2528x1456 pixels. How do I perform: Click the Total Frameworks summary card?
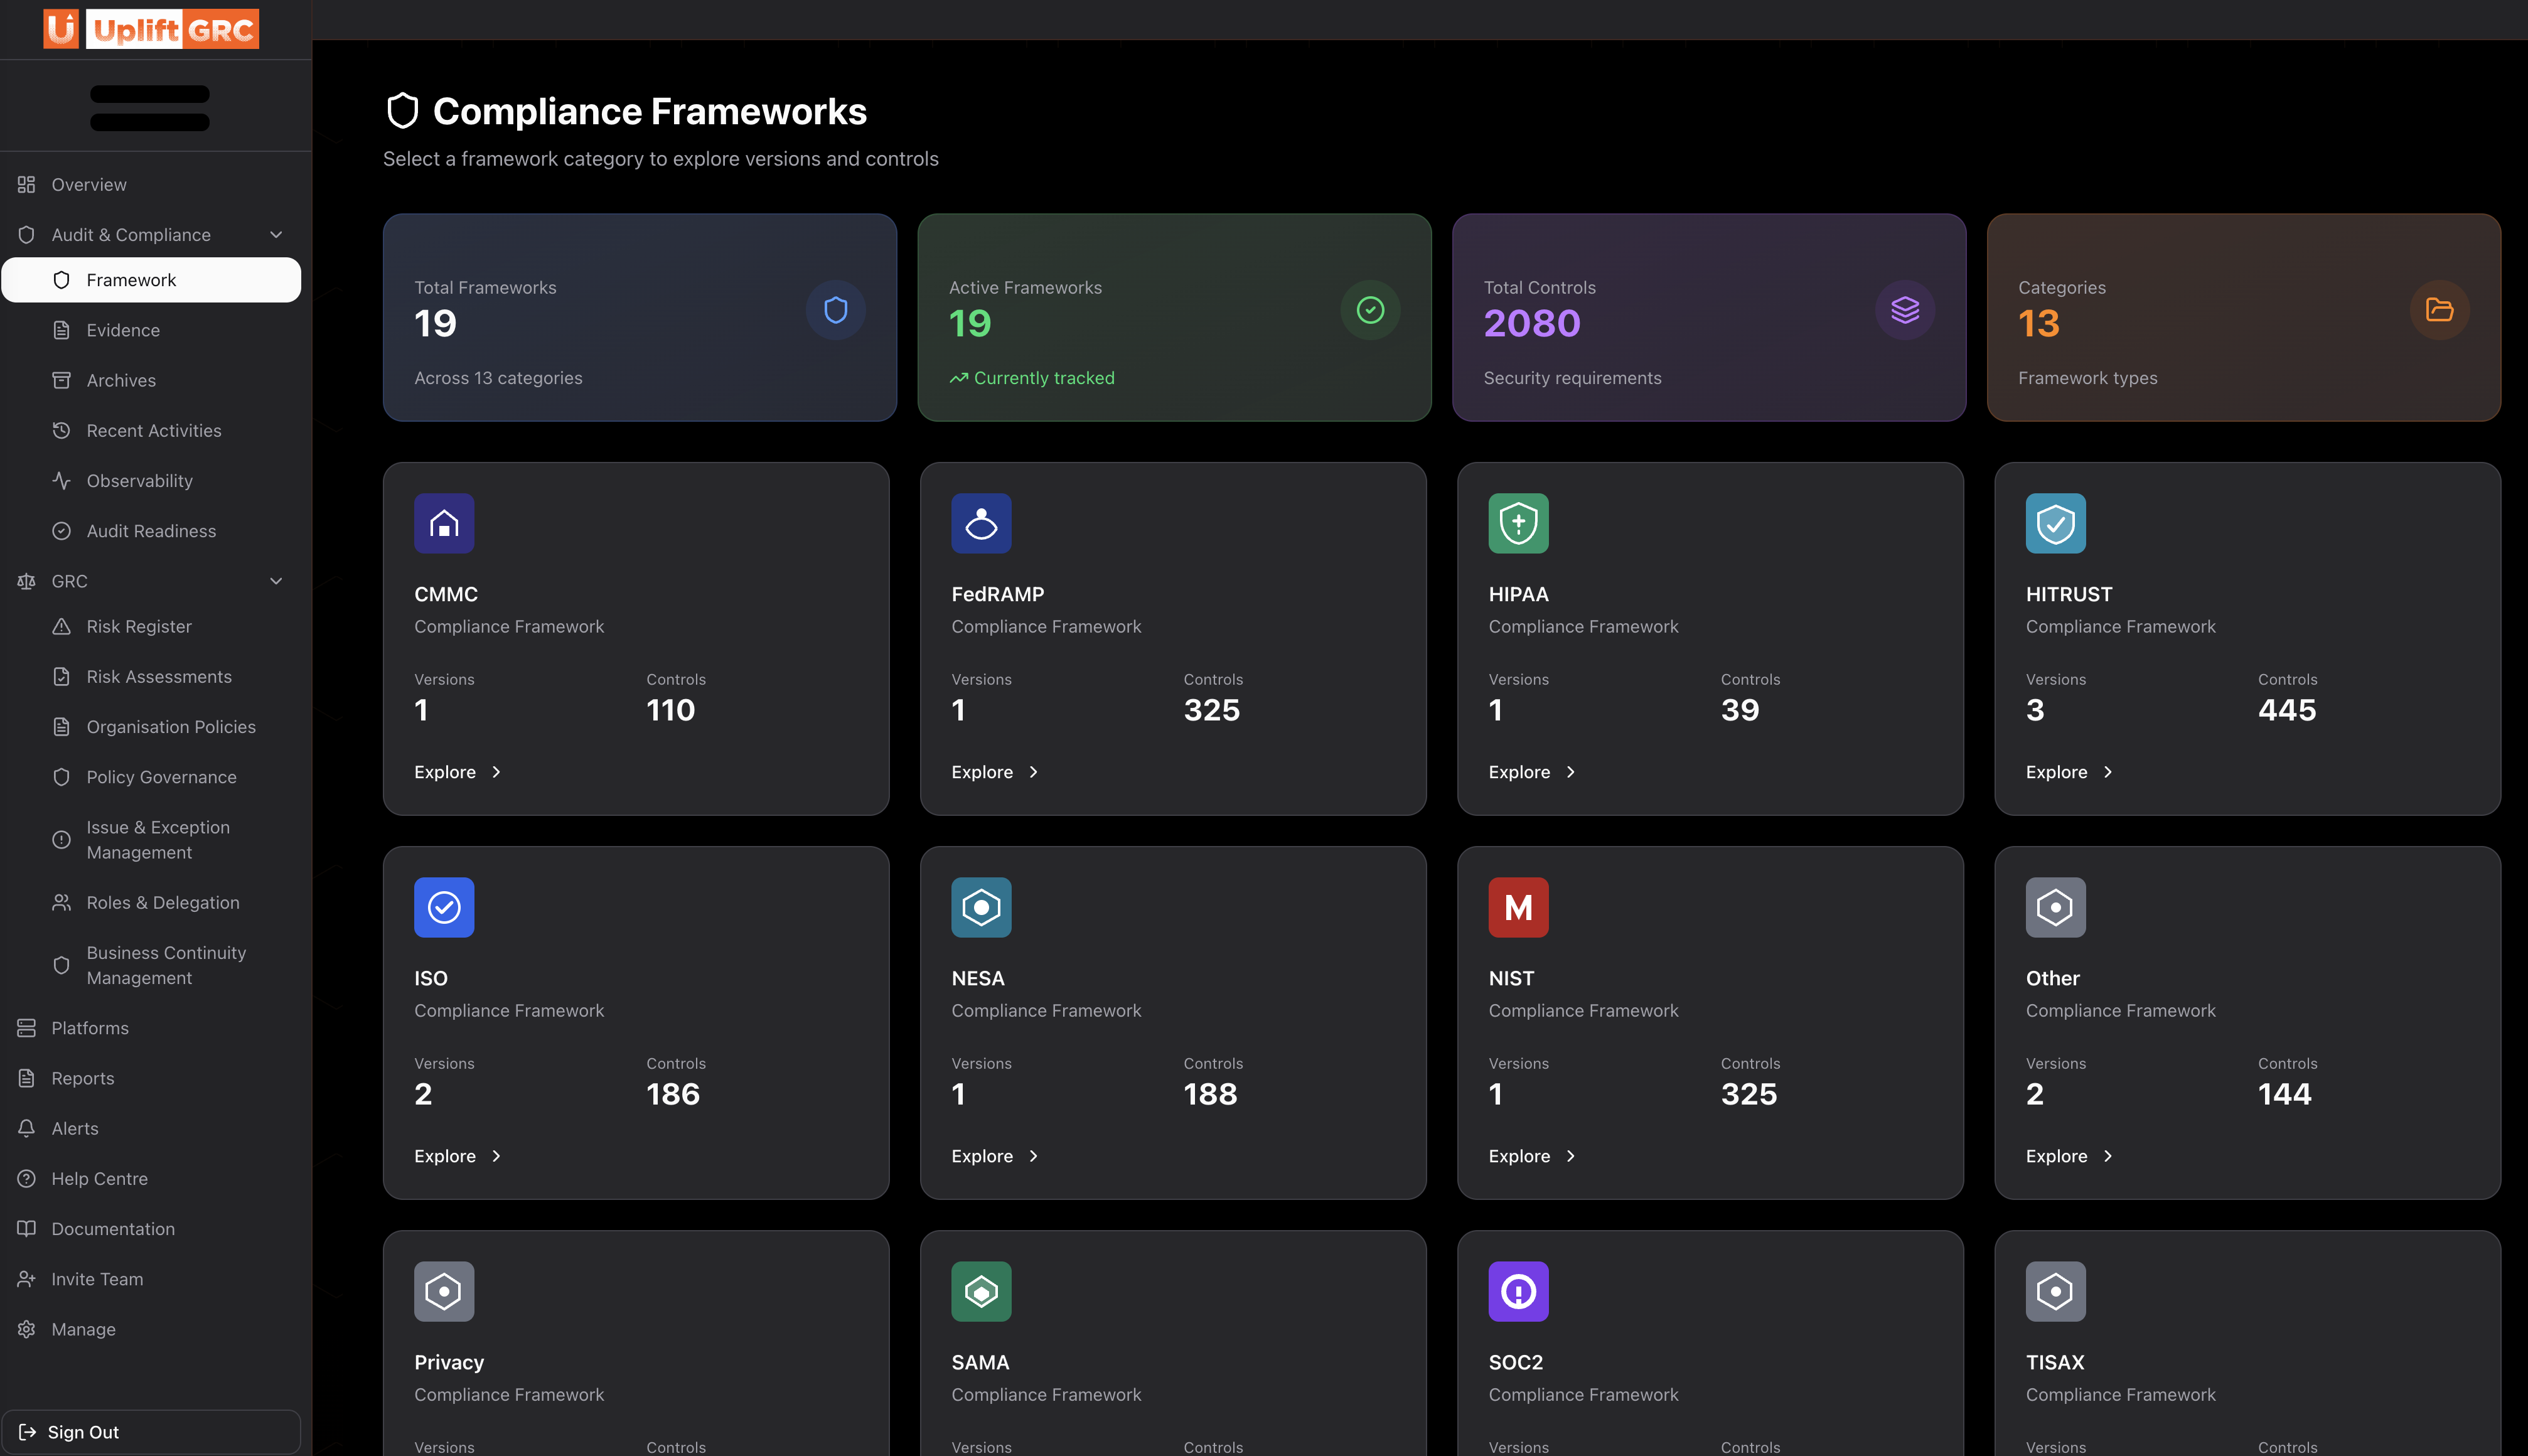(x=640, y=317)
